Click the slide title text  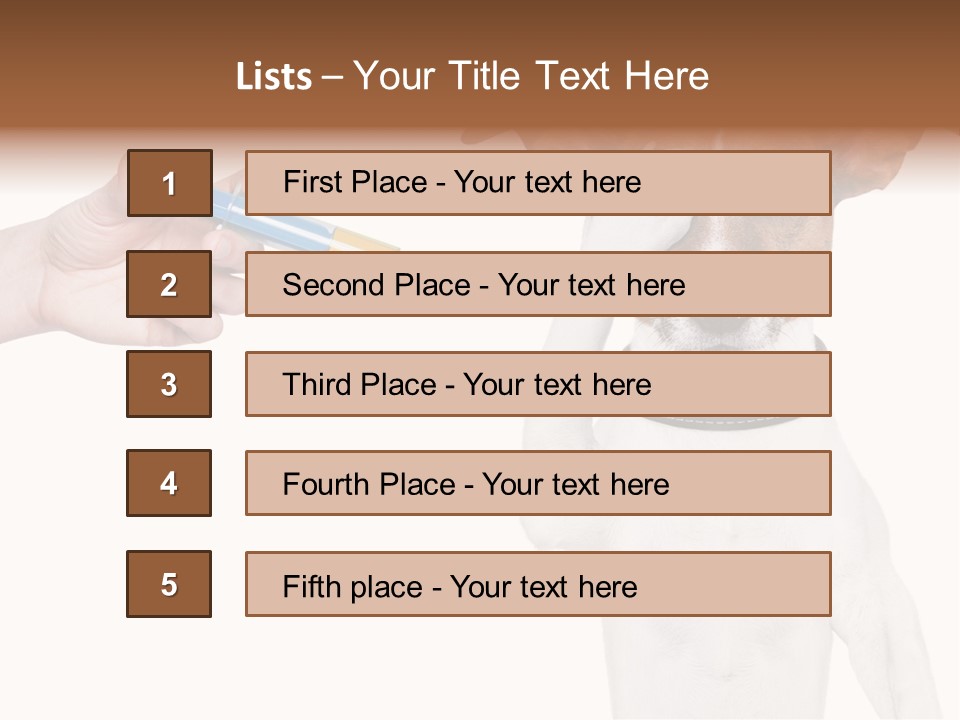472,76
